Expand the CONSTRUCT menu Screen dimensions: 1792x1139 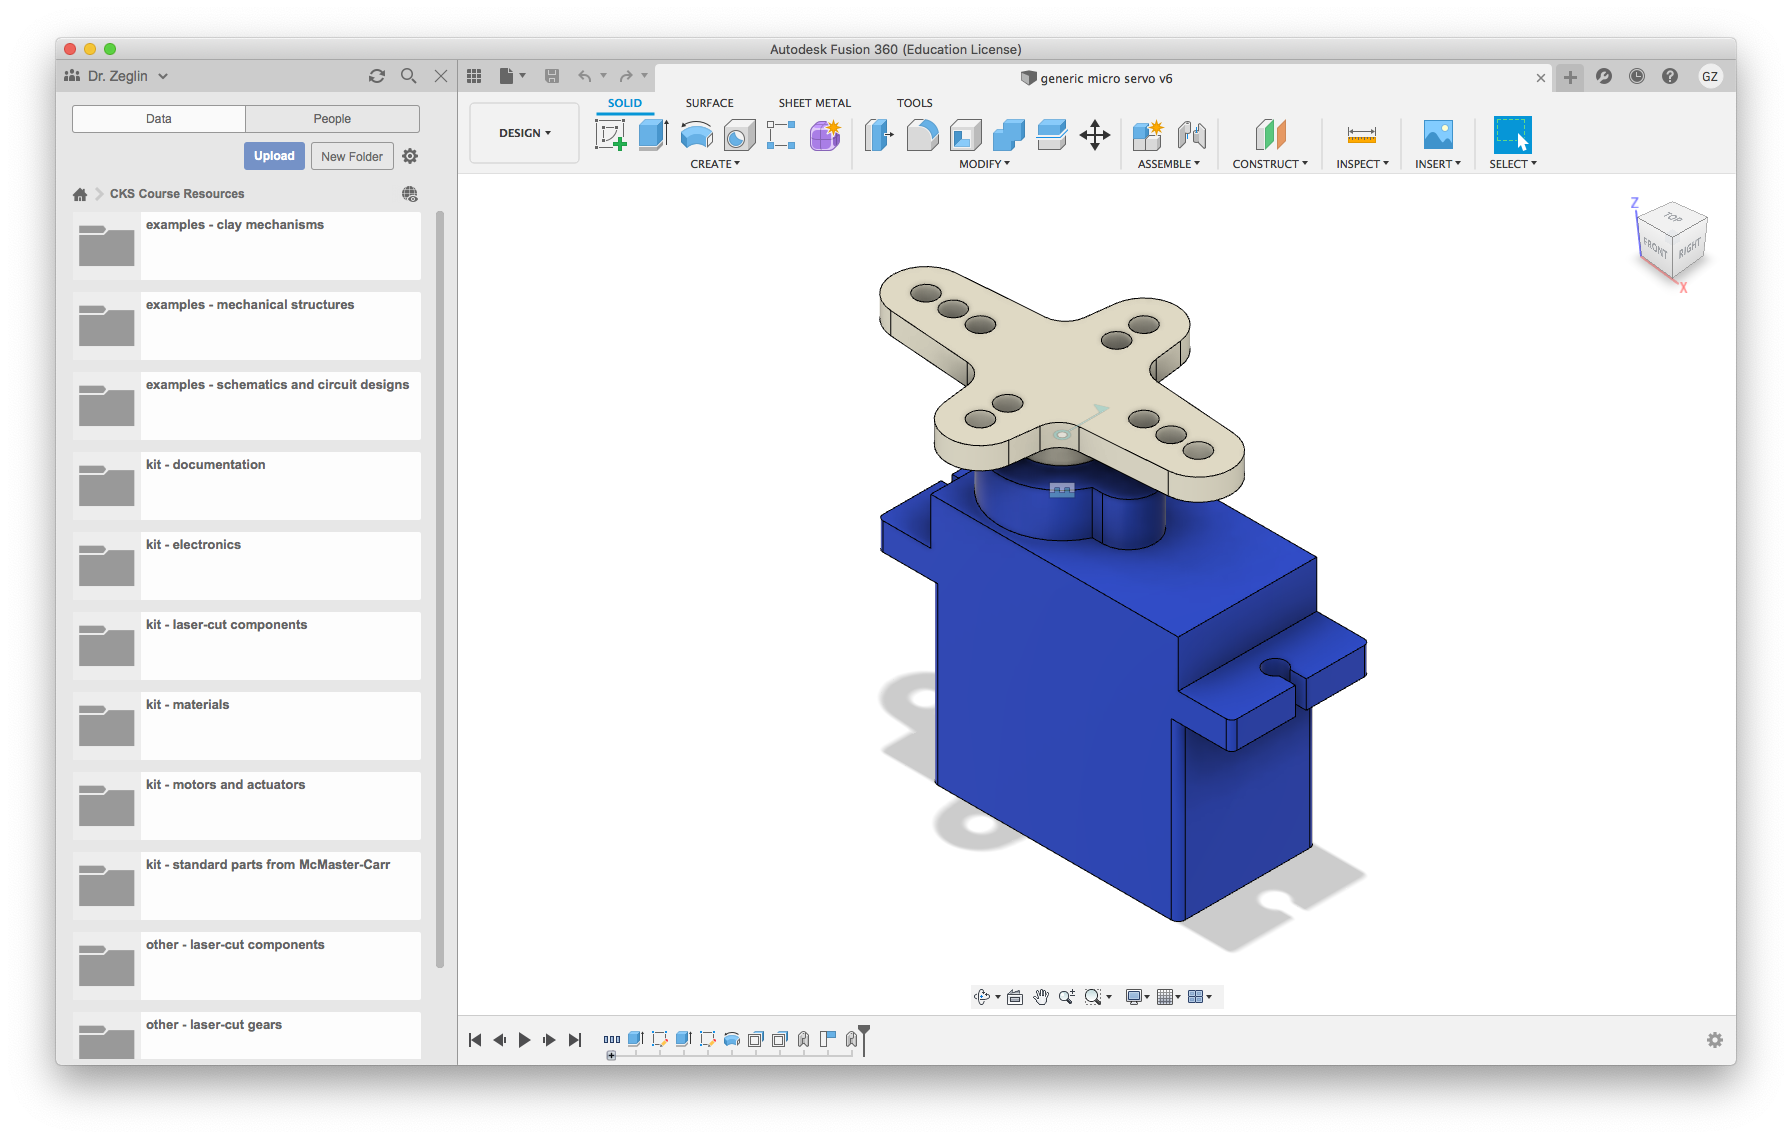1270,164
